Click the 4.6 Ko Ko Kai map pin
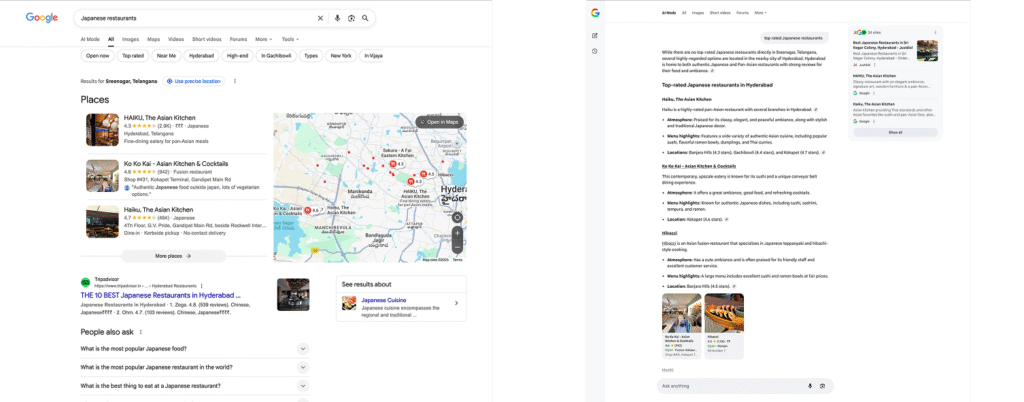 308,210
